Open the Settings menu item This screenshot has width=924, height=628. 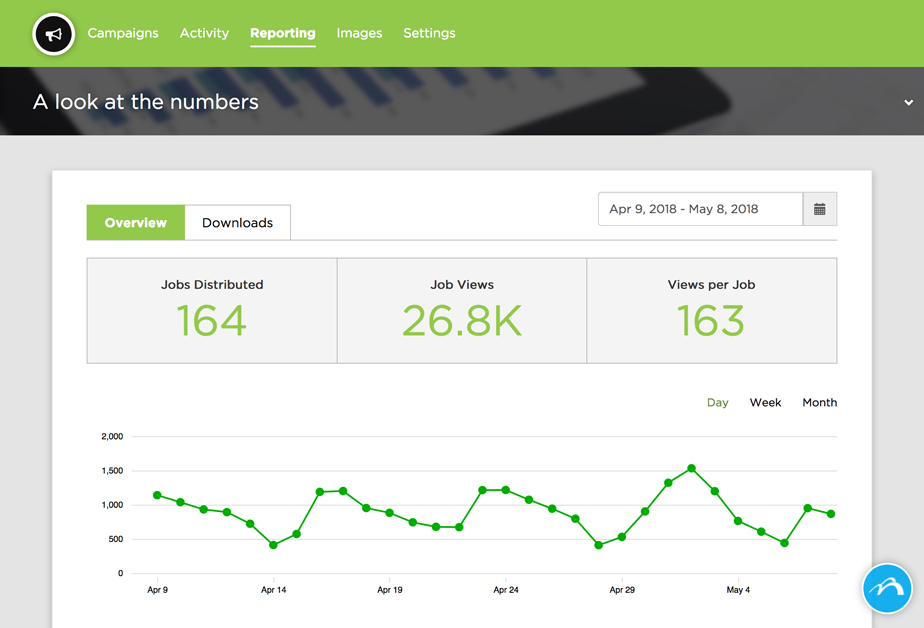point(429,33)
